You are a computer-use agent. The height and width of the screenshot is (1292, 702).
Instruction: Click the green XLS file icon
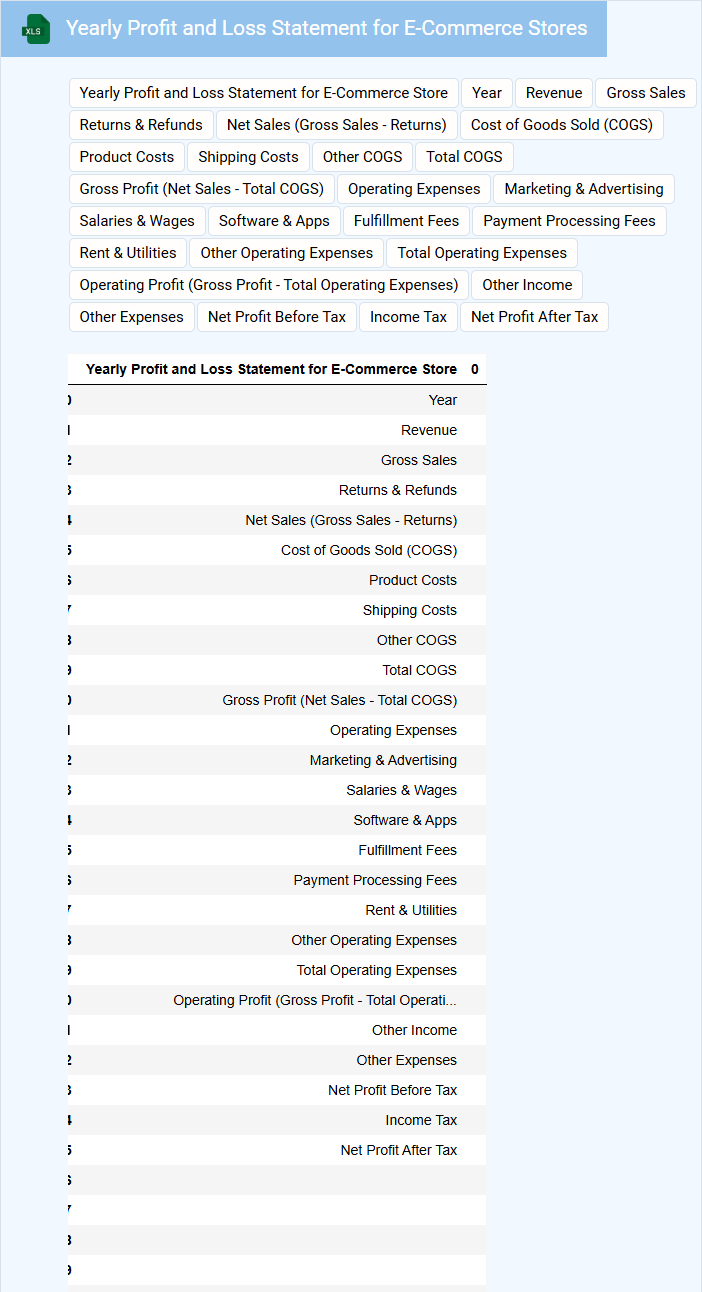pos(36,29)
